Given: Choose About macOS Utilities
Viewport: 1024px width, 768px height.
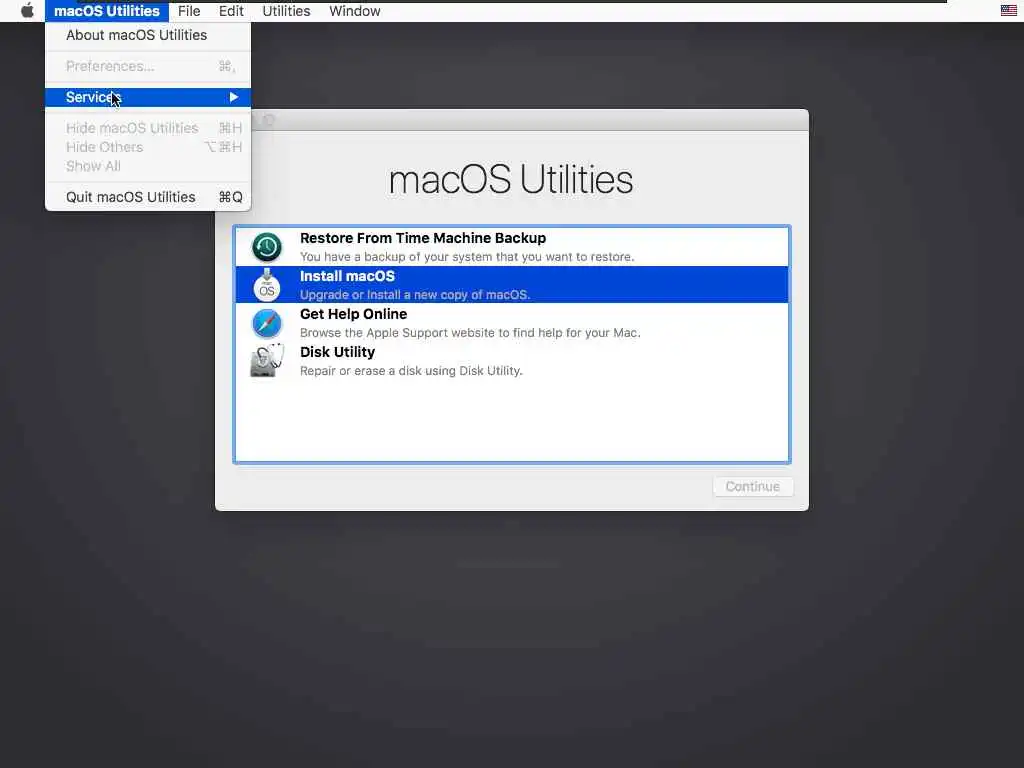Looking at the screenshot, I should coord(148,35).
